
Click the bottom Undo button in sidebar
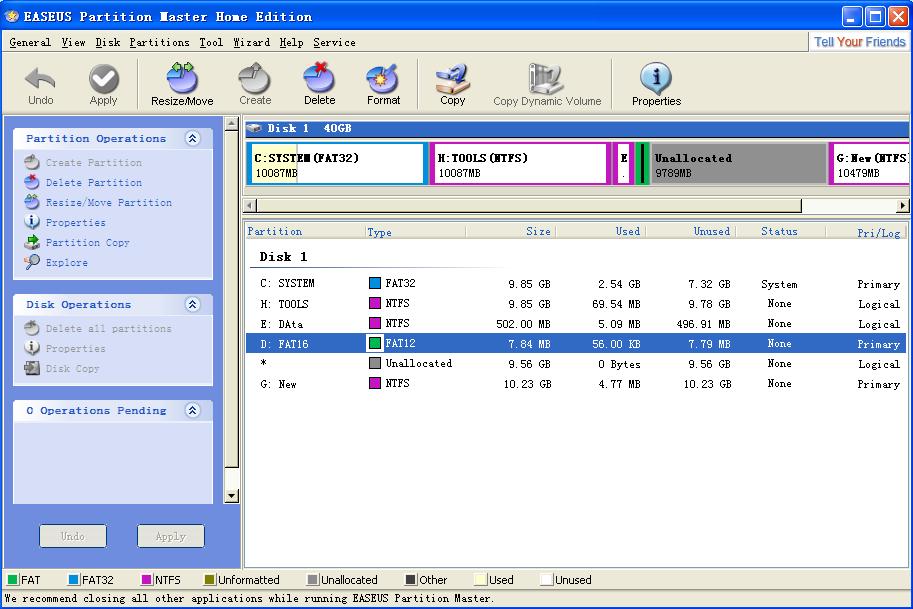pyautogui.click(x=73, y=536)
